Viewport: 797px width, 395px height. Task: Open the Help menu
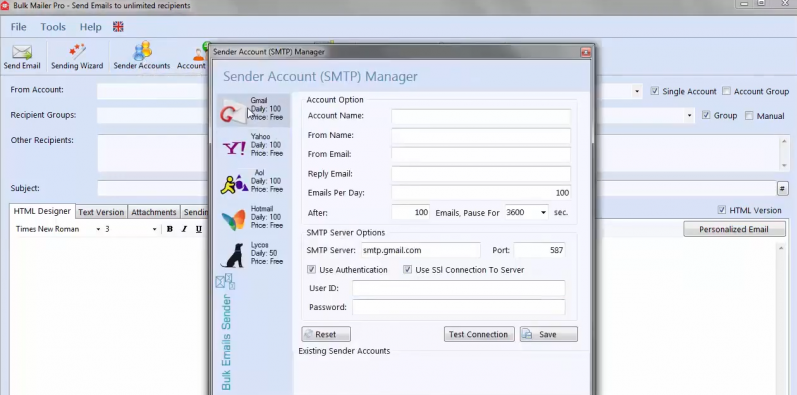click(x=90, y=27)
